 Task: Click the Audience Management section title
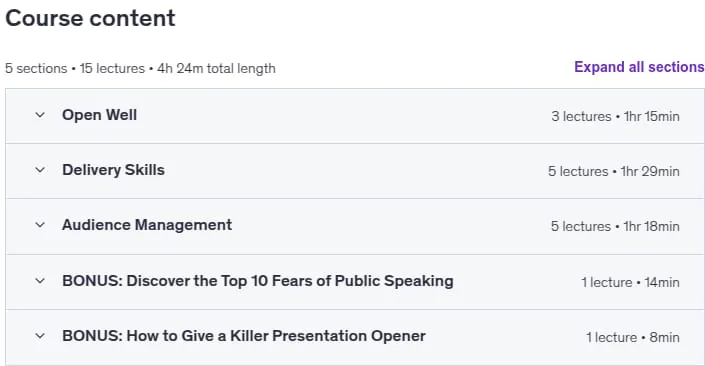click(x=147, y=225)
